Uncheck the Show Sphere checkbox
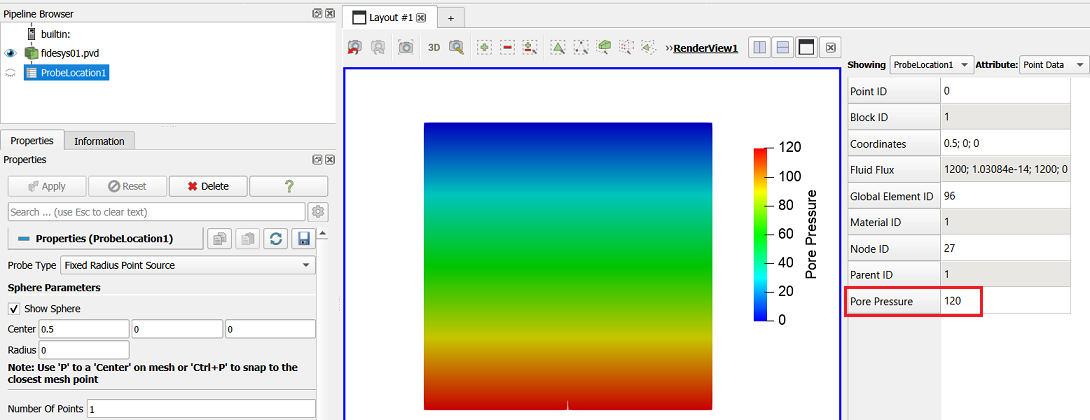Viewport: 1090px width, 420px height. pos(14,309)
